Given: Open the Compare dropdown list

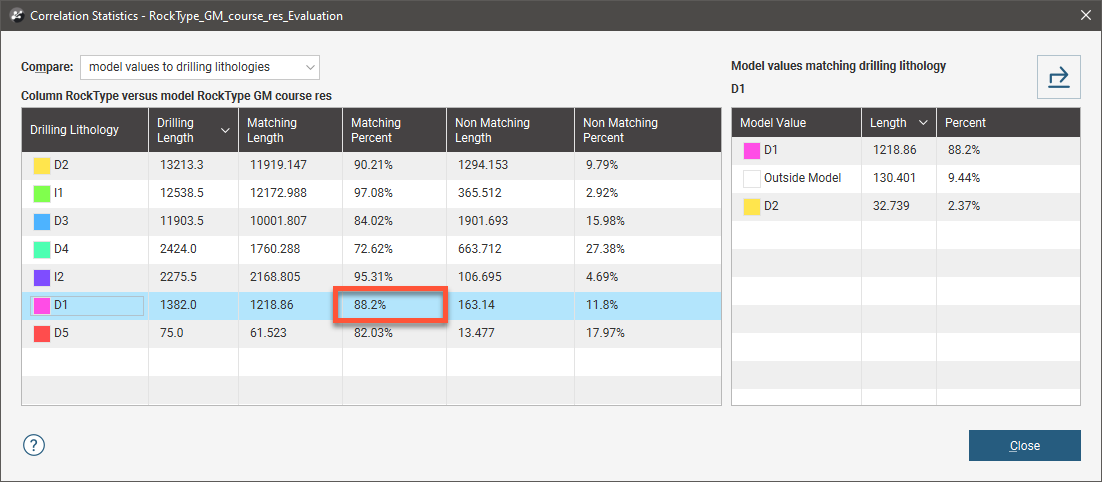Looking at the screenshot, I should click(200, 67).
